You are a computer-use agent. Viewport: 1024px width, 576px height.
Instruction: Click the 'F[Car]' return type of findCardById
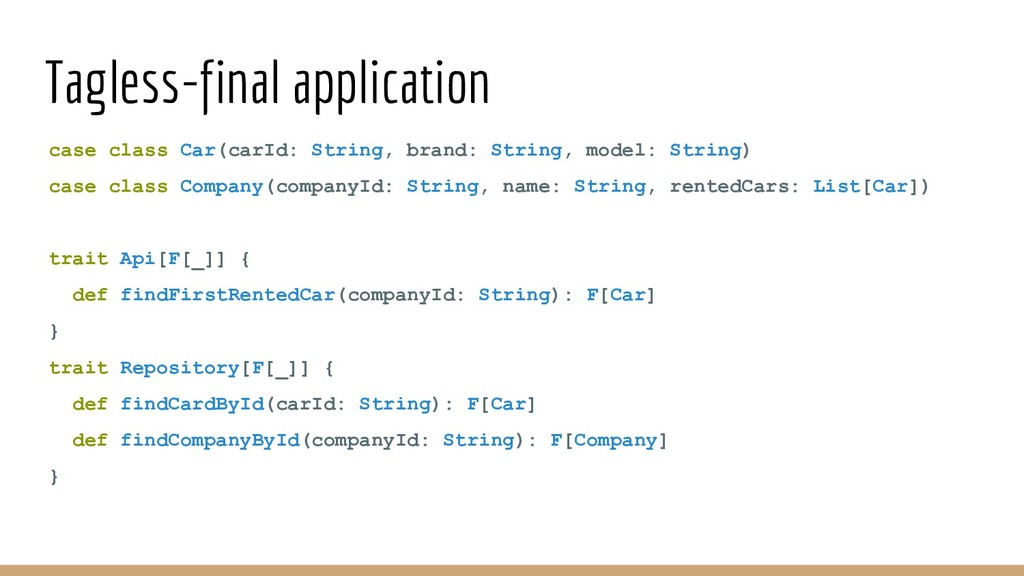[x=501, y=404]
